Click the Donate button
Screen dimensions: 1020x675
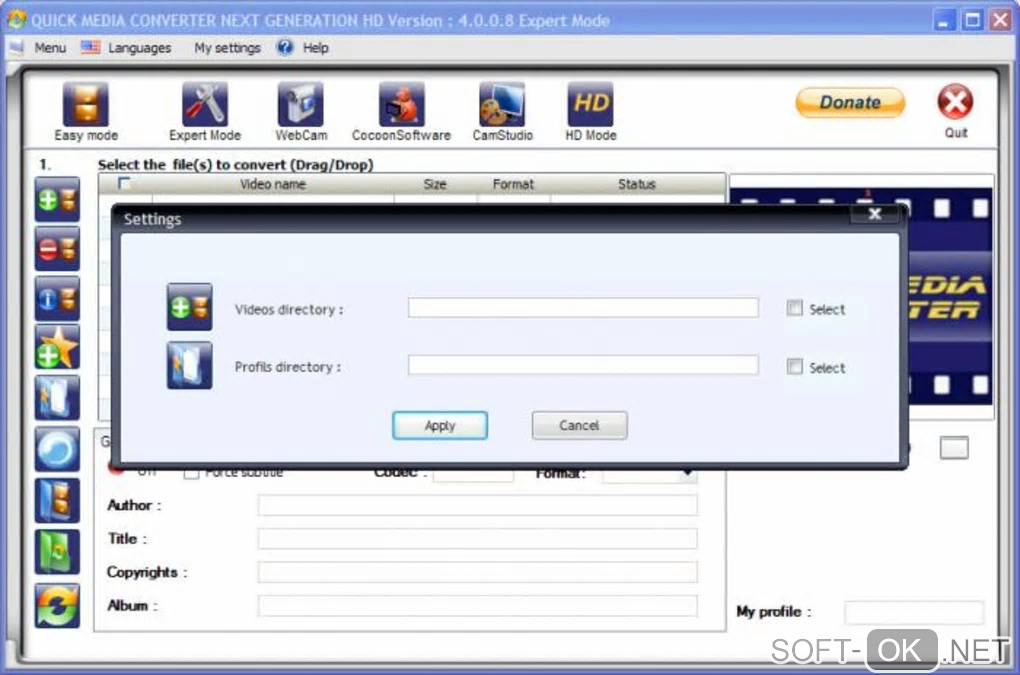(x=850, y=102)
